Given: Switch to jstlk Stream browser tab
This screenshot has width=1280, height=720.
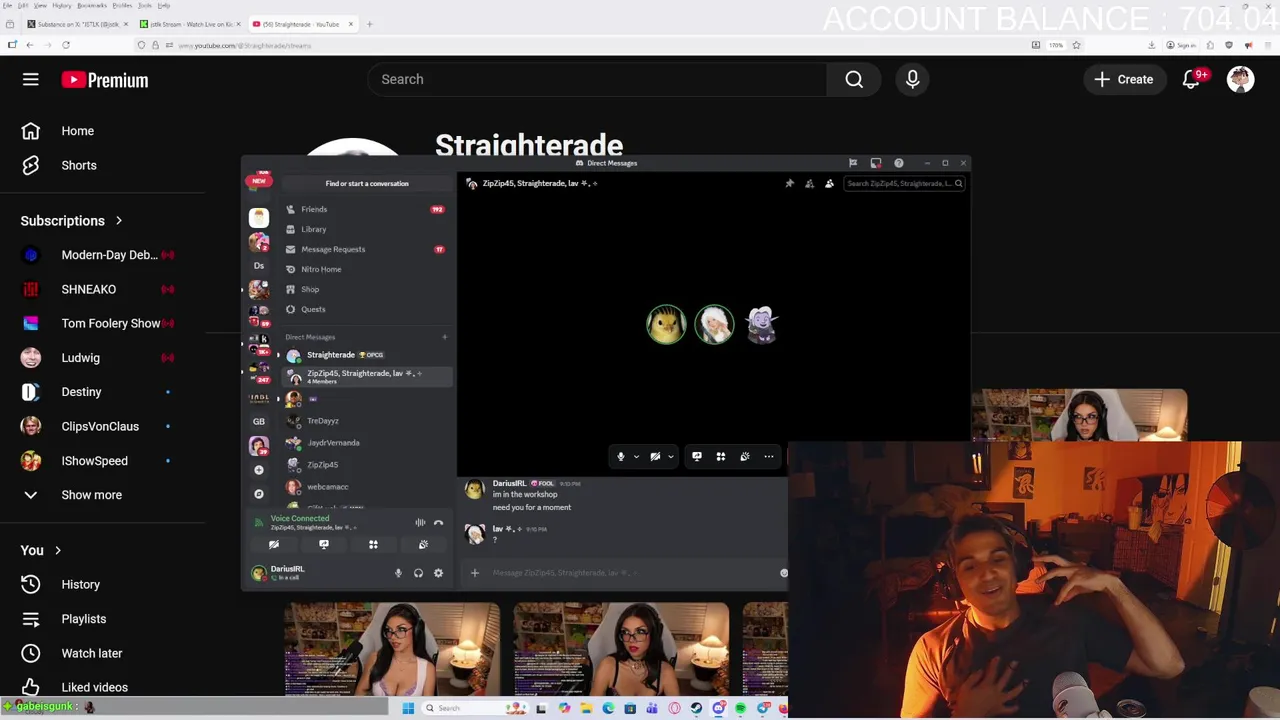Looking at the screenshot, I should (190, 24).
